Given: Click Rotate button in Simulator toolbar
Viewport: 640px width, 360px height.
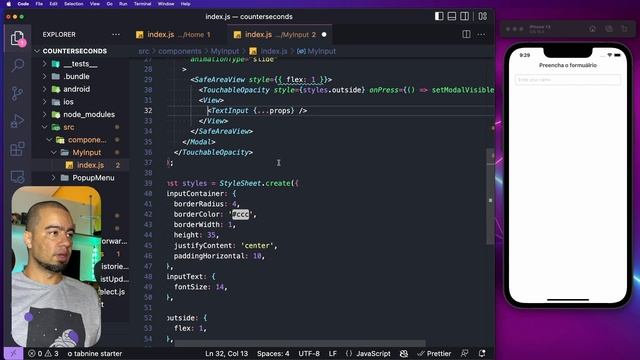Looking at the screenshot, I should tap(624, 29).
